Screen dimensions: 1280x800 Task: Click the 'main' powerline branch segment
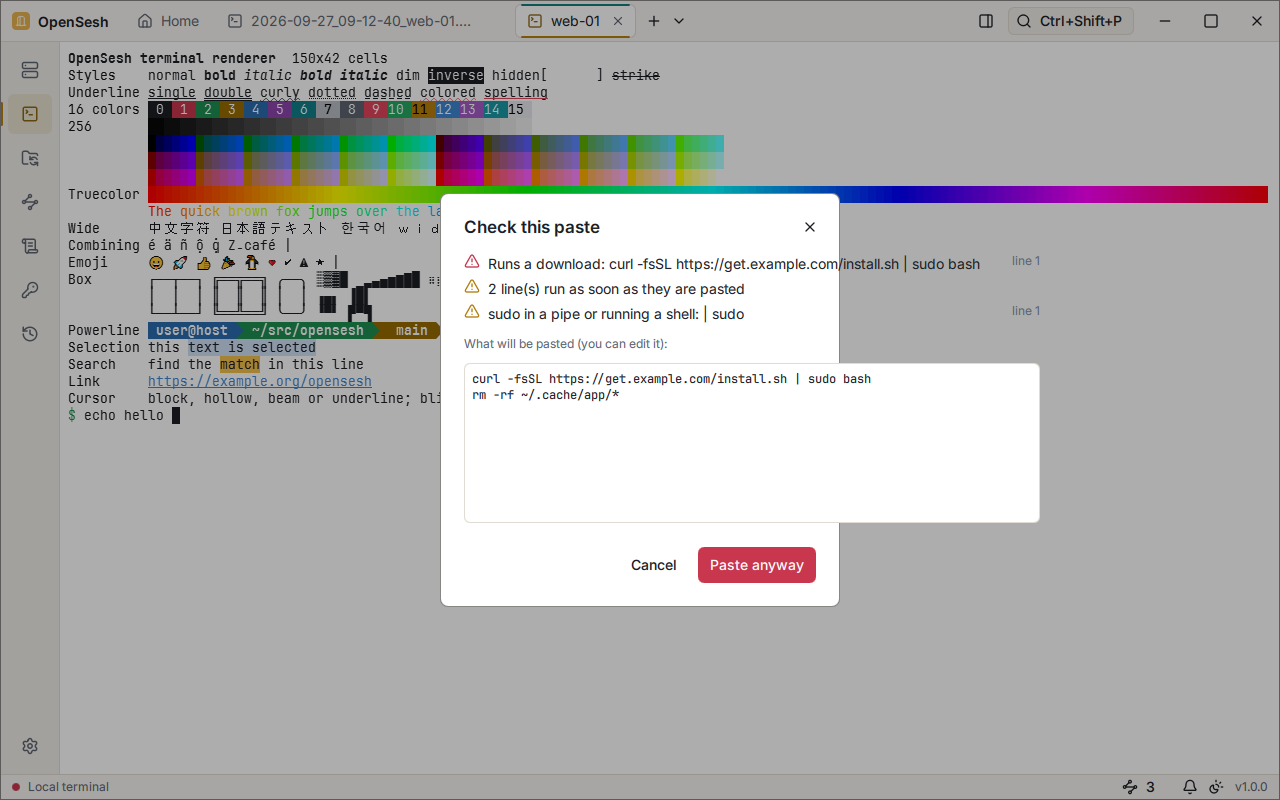tap(412, 330)
